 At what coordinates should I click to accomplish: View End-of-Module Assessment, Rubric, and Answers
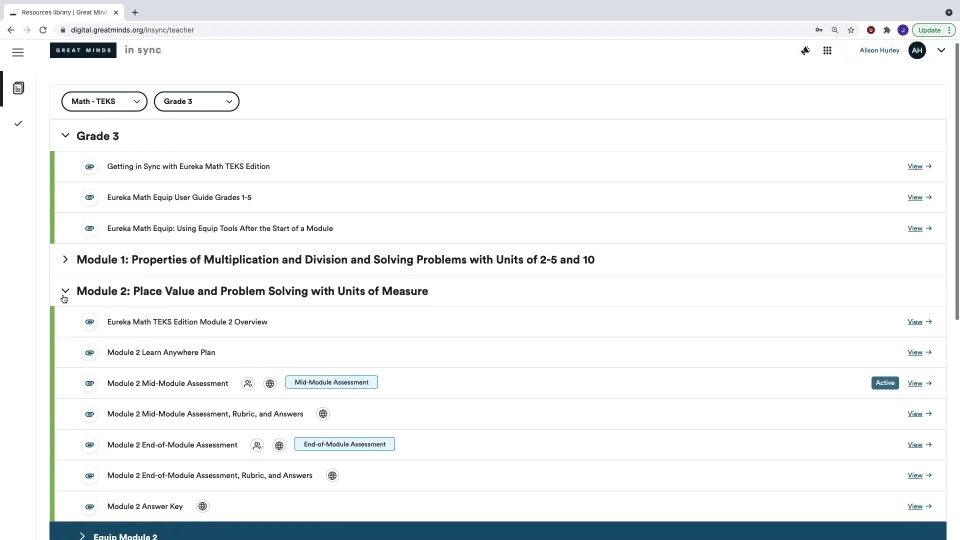tap(919, 476)
